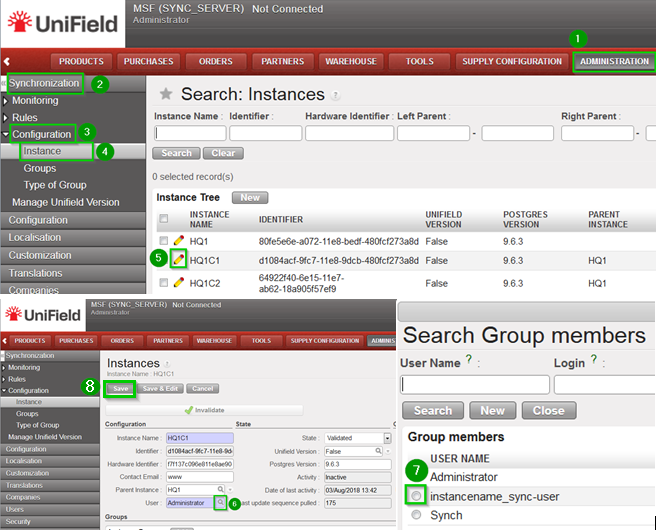Screen dimensions: 656x530
Task: Expand the Rules menu in the sidebar
Action: (x=5, y=118)
